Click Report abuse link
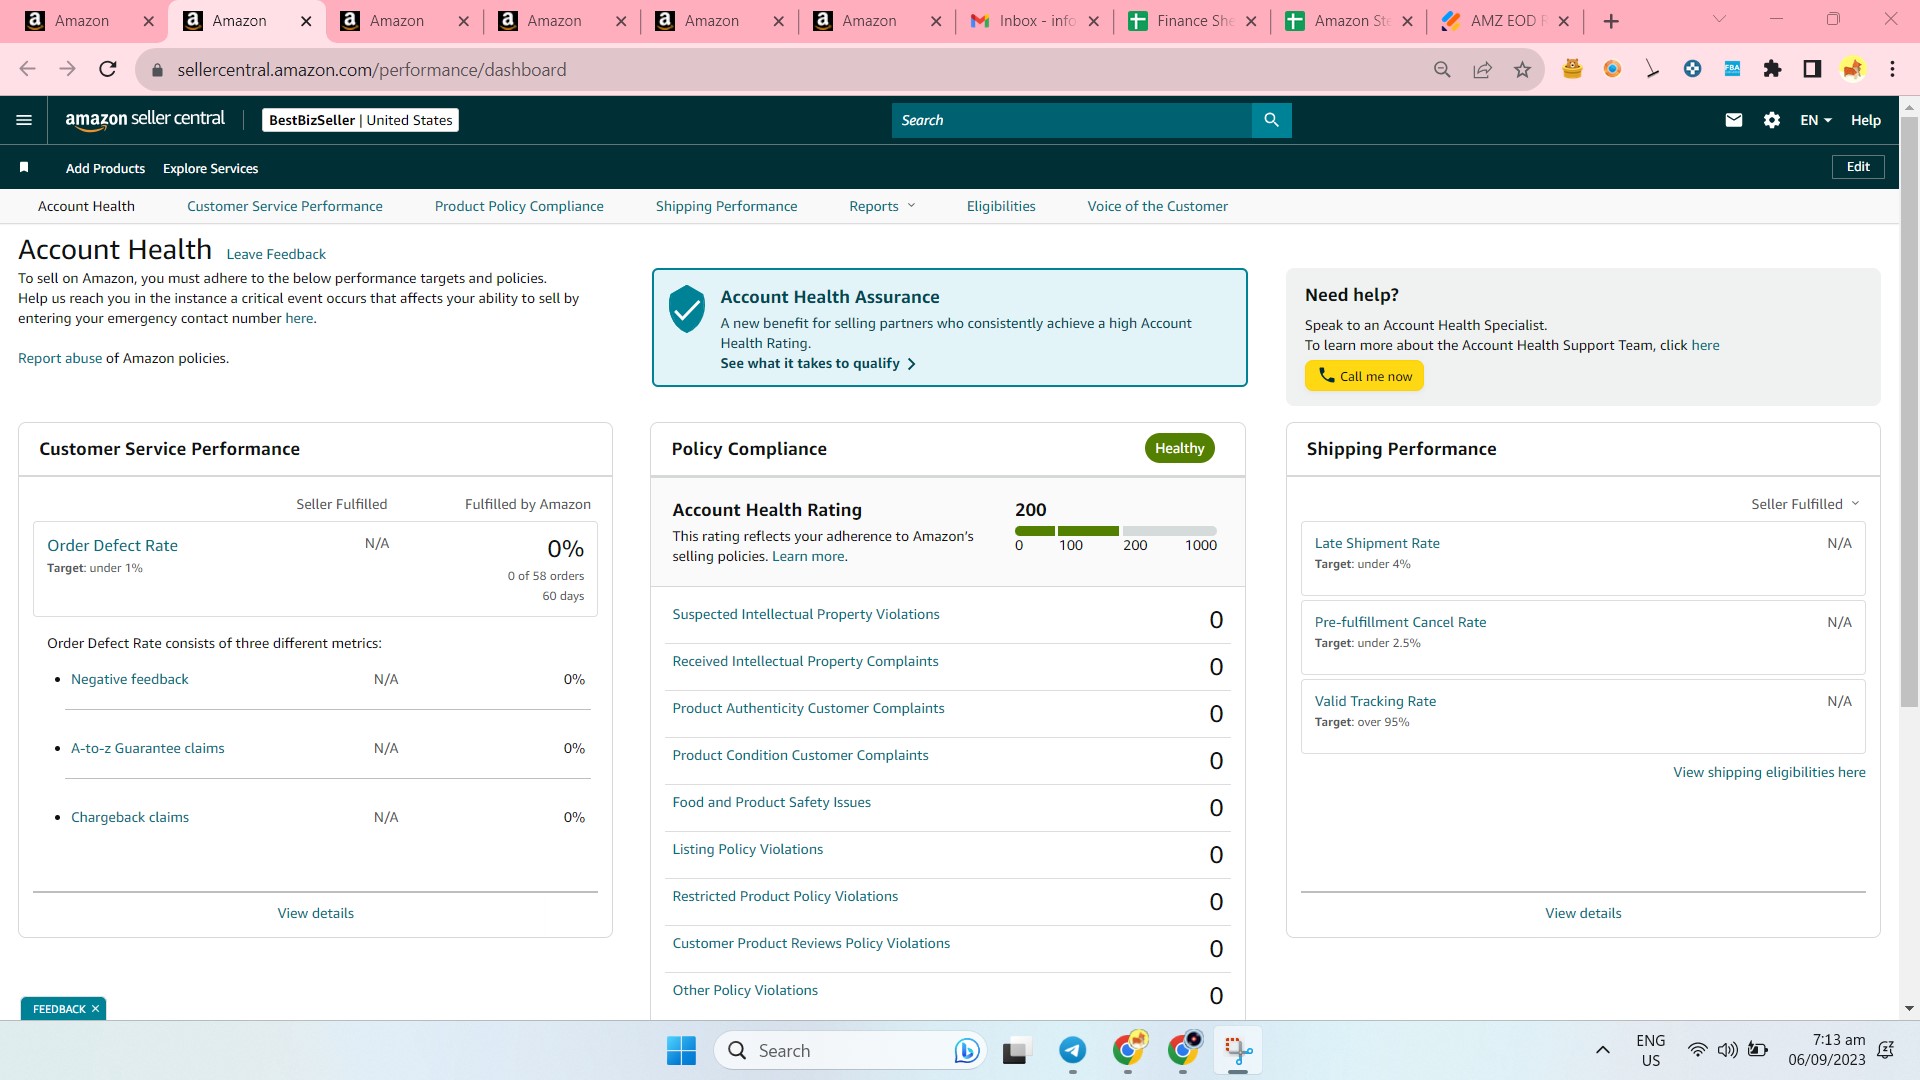 [60, 358]
